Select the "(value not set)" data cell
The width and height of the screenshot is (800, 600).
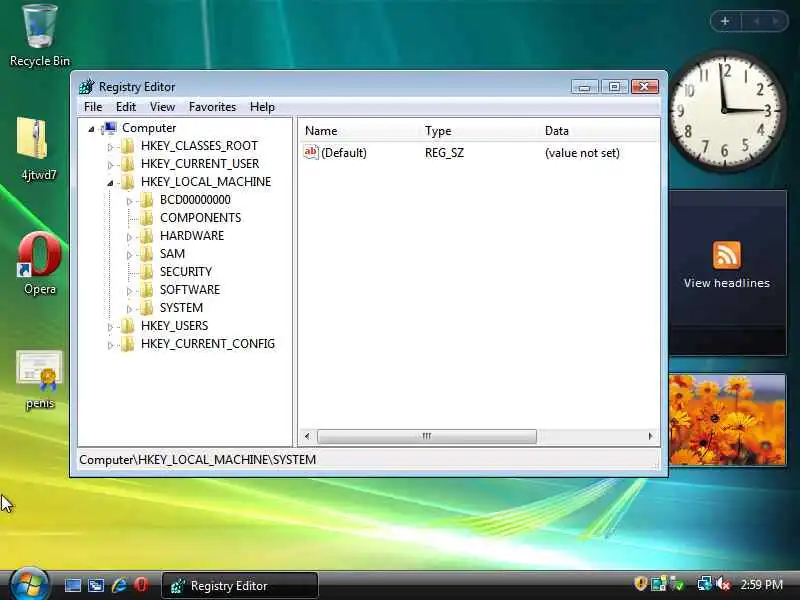pyautogui.click(x=582, y=153)
